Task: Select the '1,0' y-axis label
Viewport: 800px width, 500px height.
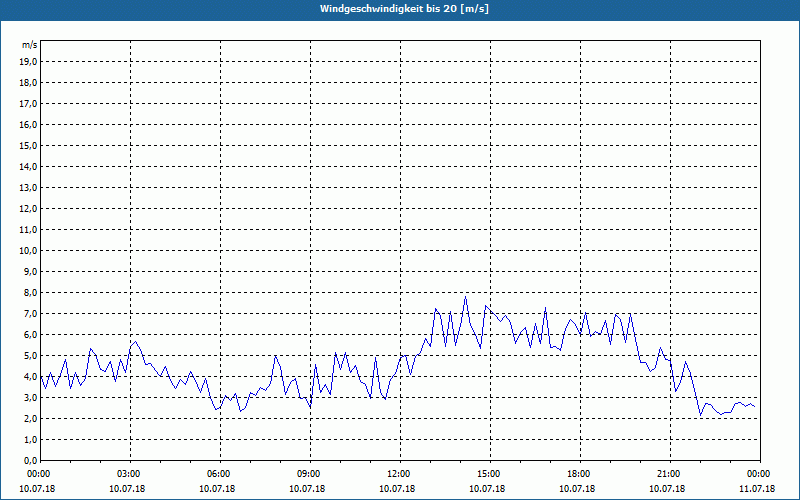Action: pos(30,439)
